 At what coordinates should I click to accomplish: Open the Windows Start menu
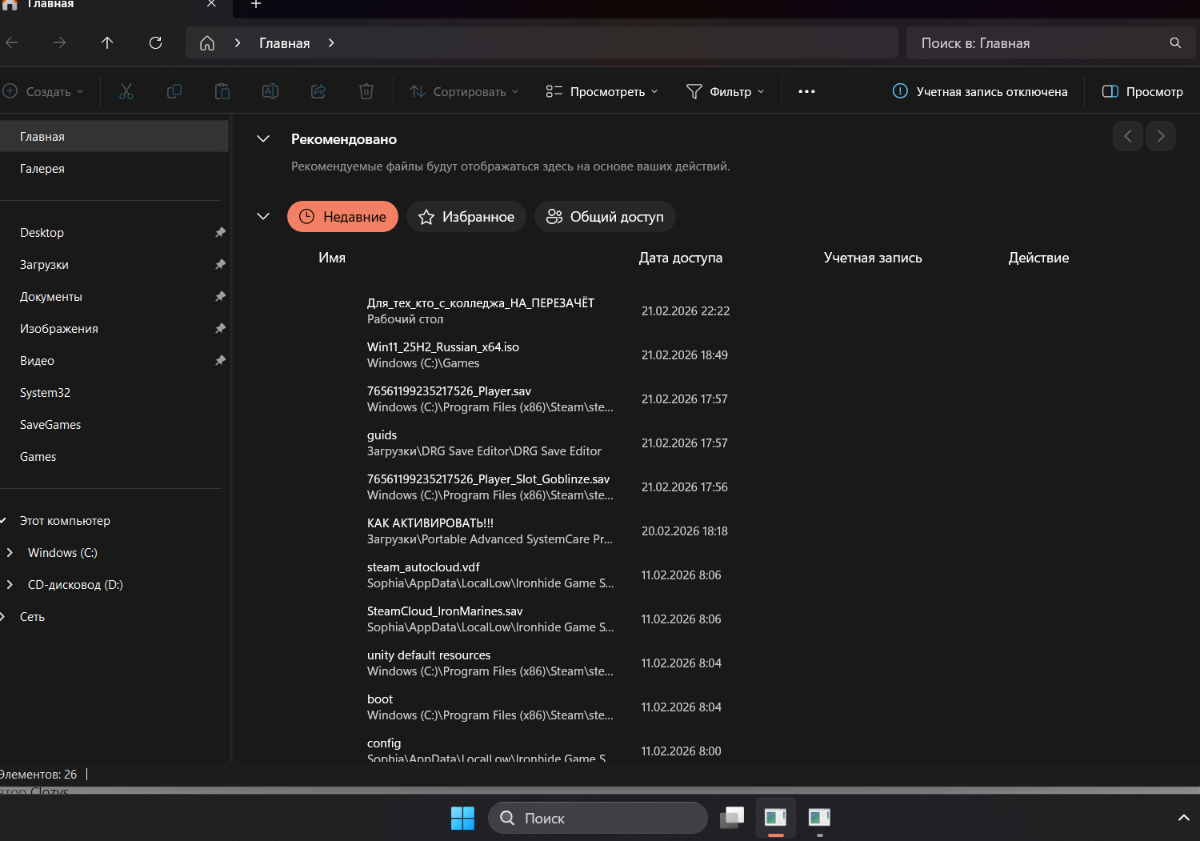coord(462,818)
